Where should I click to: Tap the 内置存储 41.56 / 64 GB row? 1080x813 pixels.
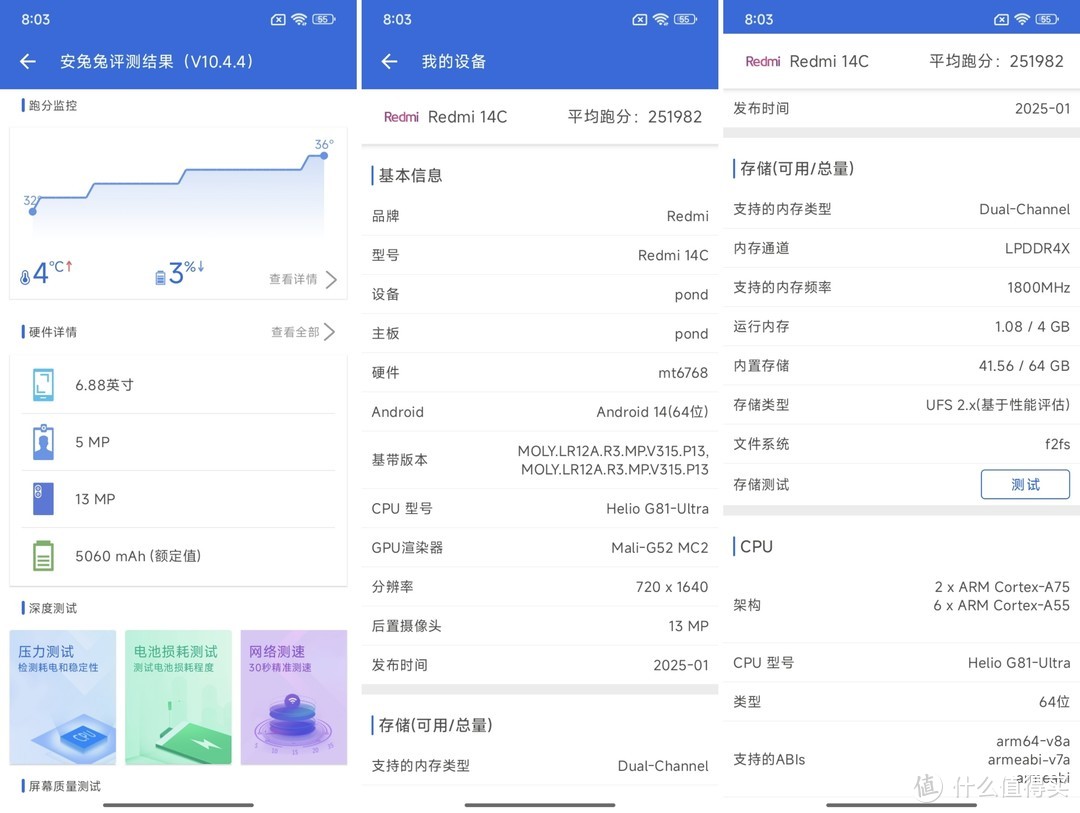(902, 366)
